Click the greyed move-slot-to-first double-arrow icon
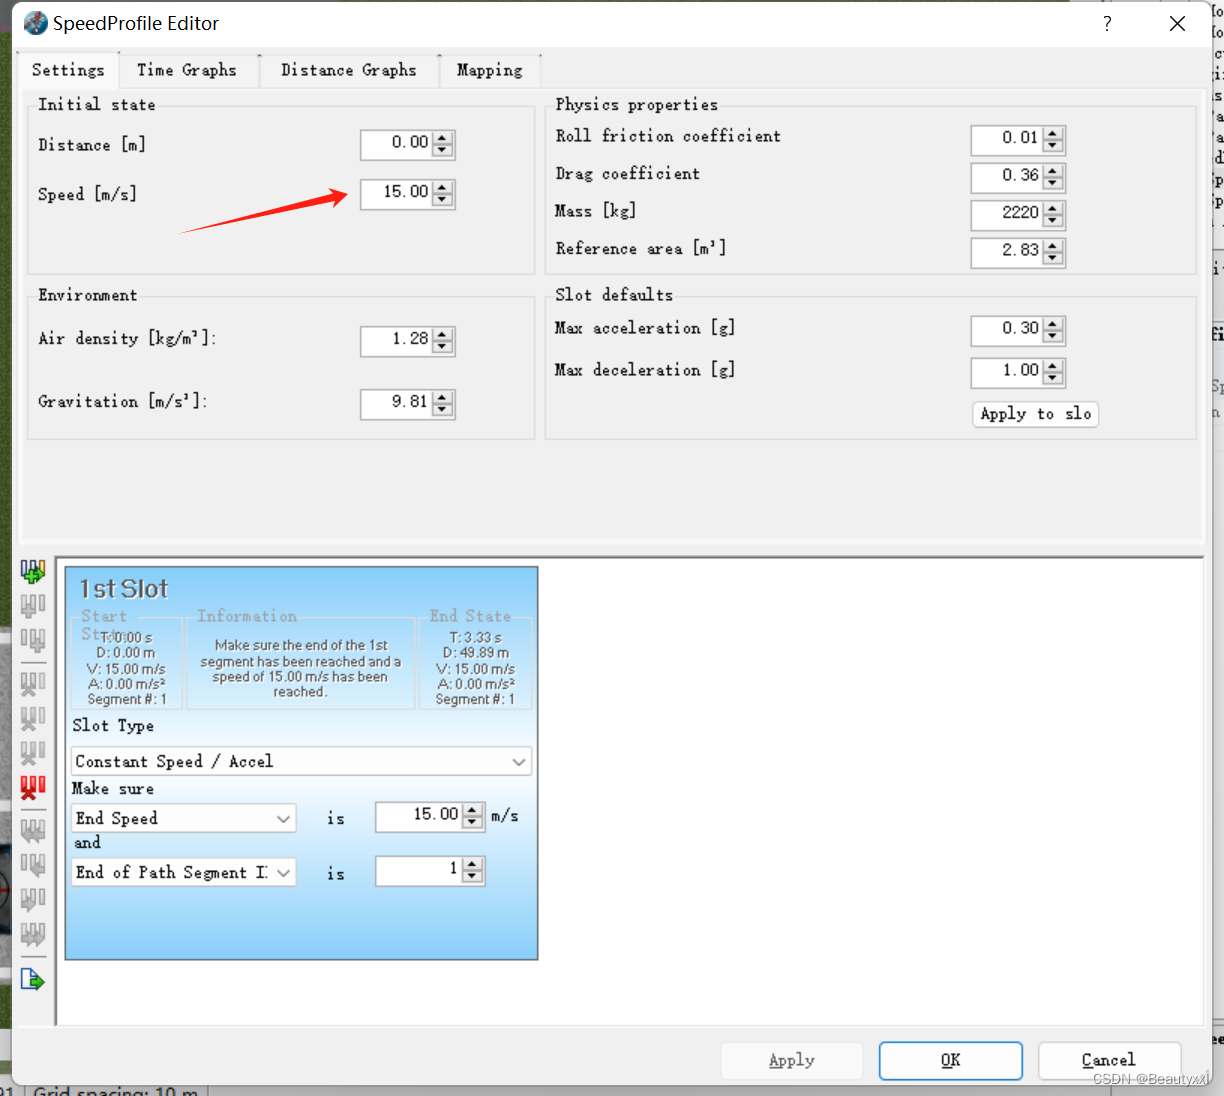Screen dimensions: 1224x1096 [x=33, y=830]
